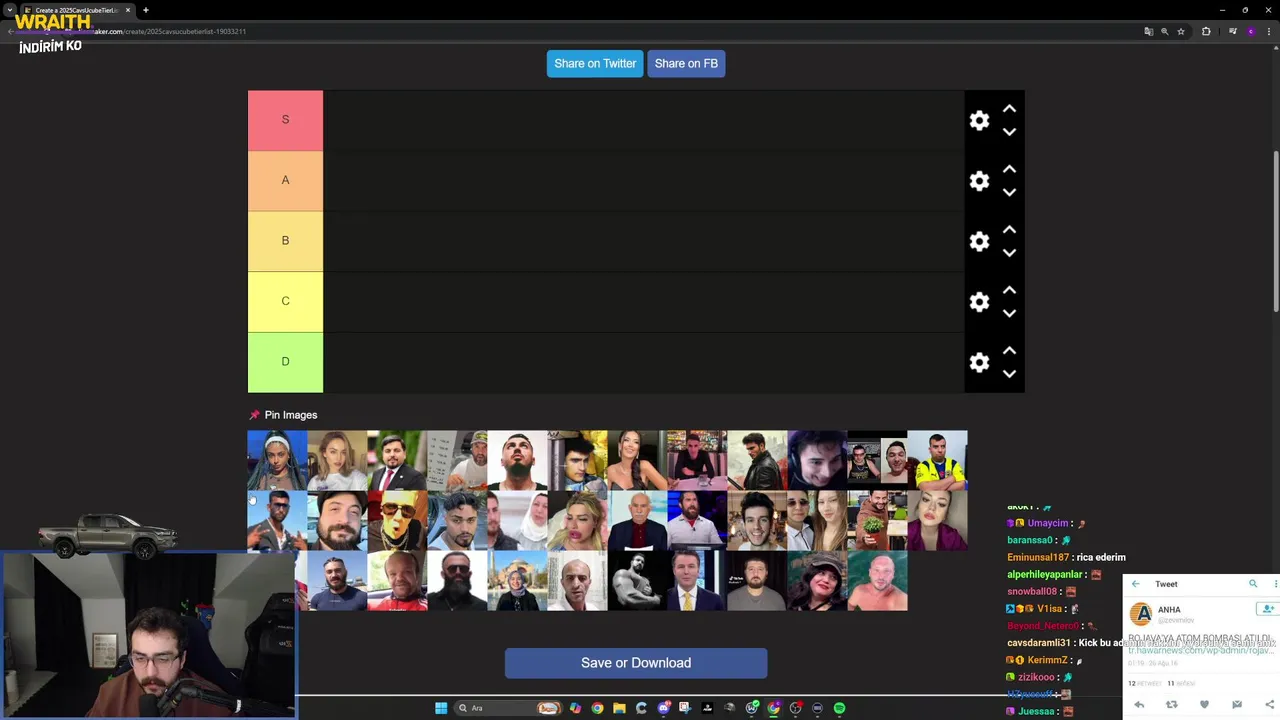Move the C tier row up
Screen dimensions: 1280x720
coord(1009,290)
